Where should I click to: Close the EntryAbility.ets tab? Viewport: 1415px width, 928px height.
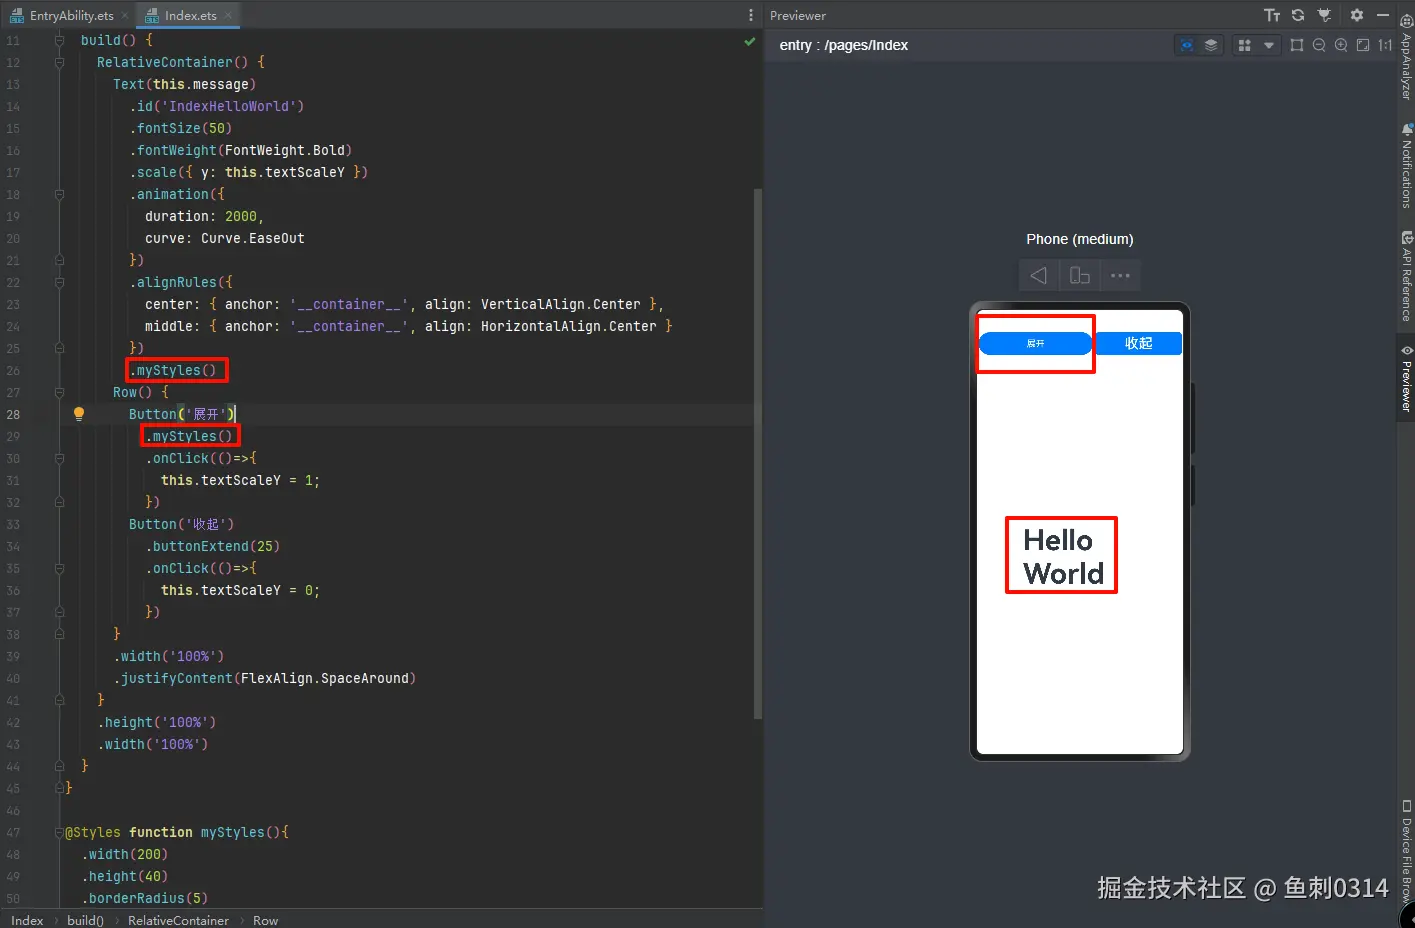pyautogui.click(x=125, y=15)
